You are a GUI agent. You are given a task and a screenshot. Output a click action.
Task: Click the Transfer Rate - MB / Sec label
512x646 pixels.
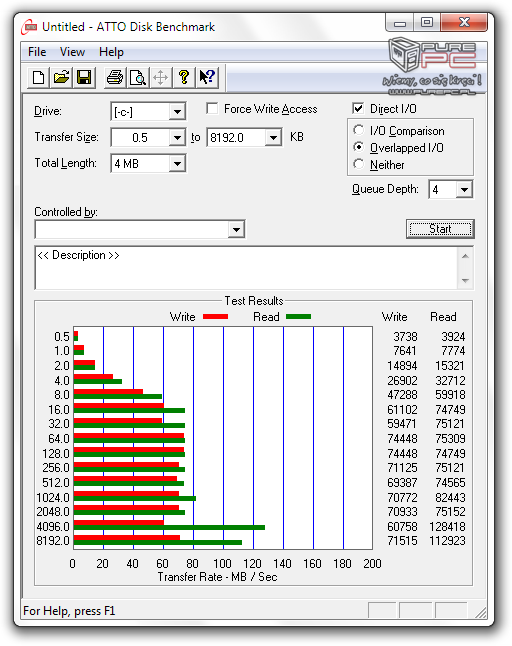[x=217, y=577]
